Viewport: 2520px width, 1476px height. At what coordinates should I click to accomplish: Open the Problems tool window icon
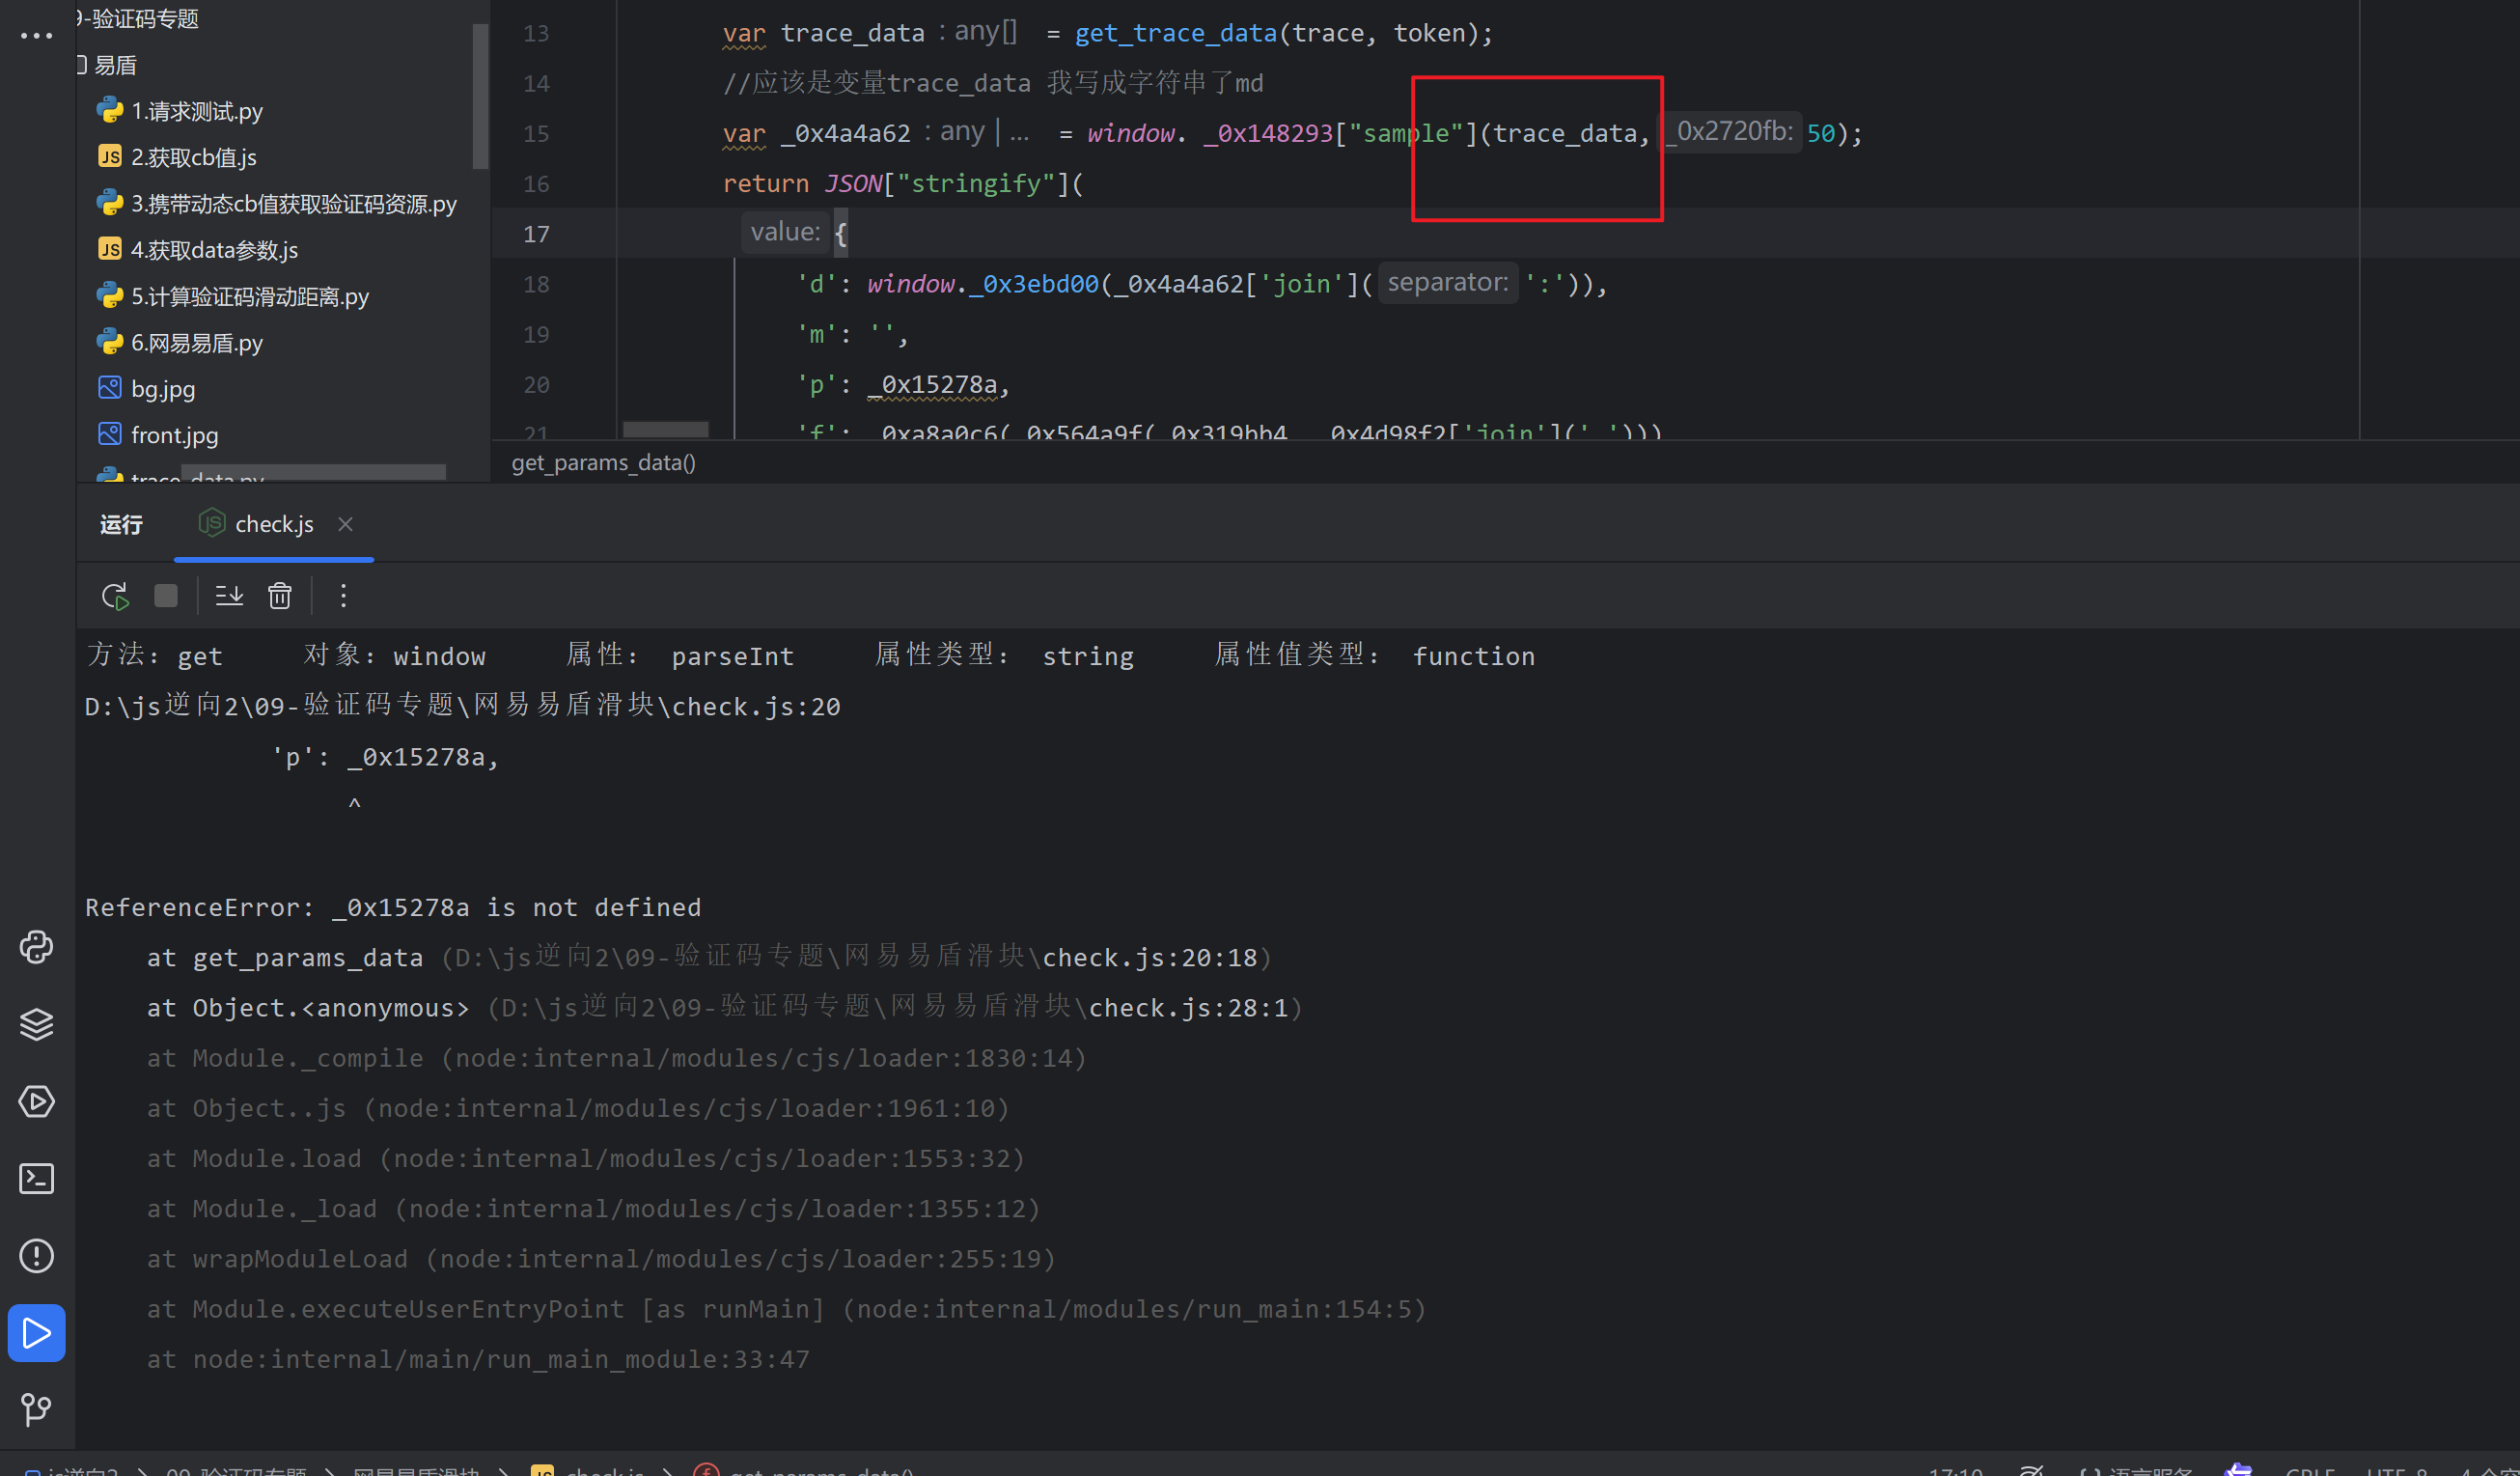tap(37, 1256)
